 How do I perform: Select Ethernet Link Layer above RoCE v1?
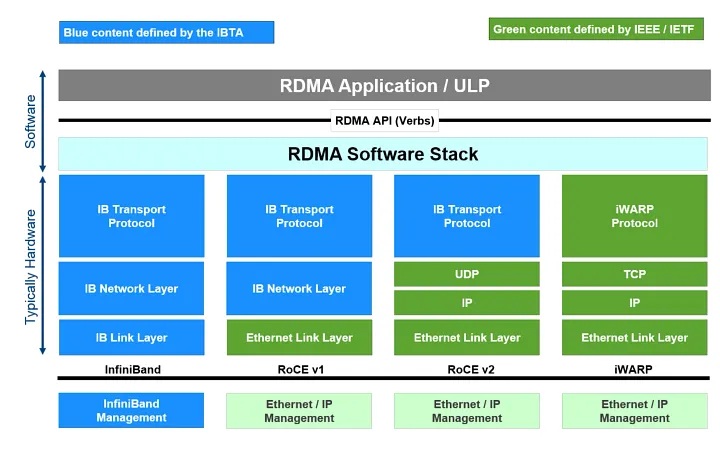click(x=299, y=338)
